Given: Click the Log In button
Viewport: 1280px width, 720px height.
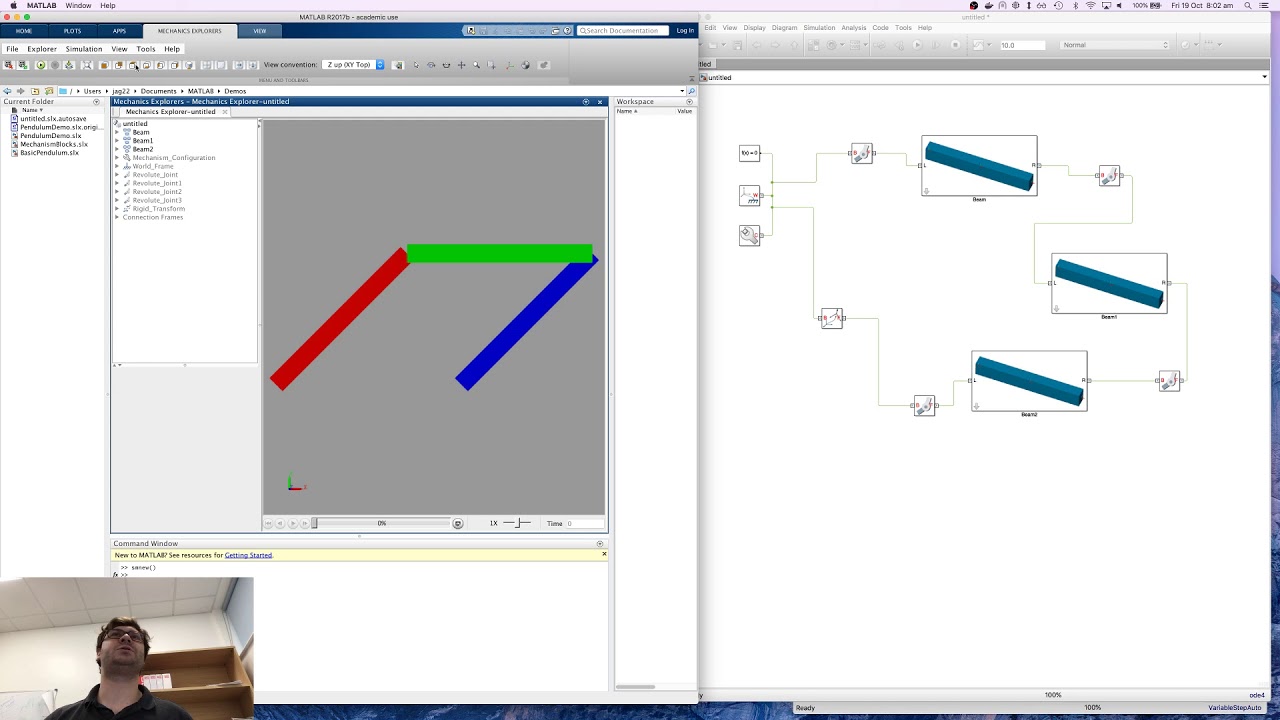Looking at the screenshot, I should 685,31.
